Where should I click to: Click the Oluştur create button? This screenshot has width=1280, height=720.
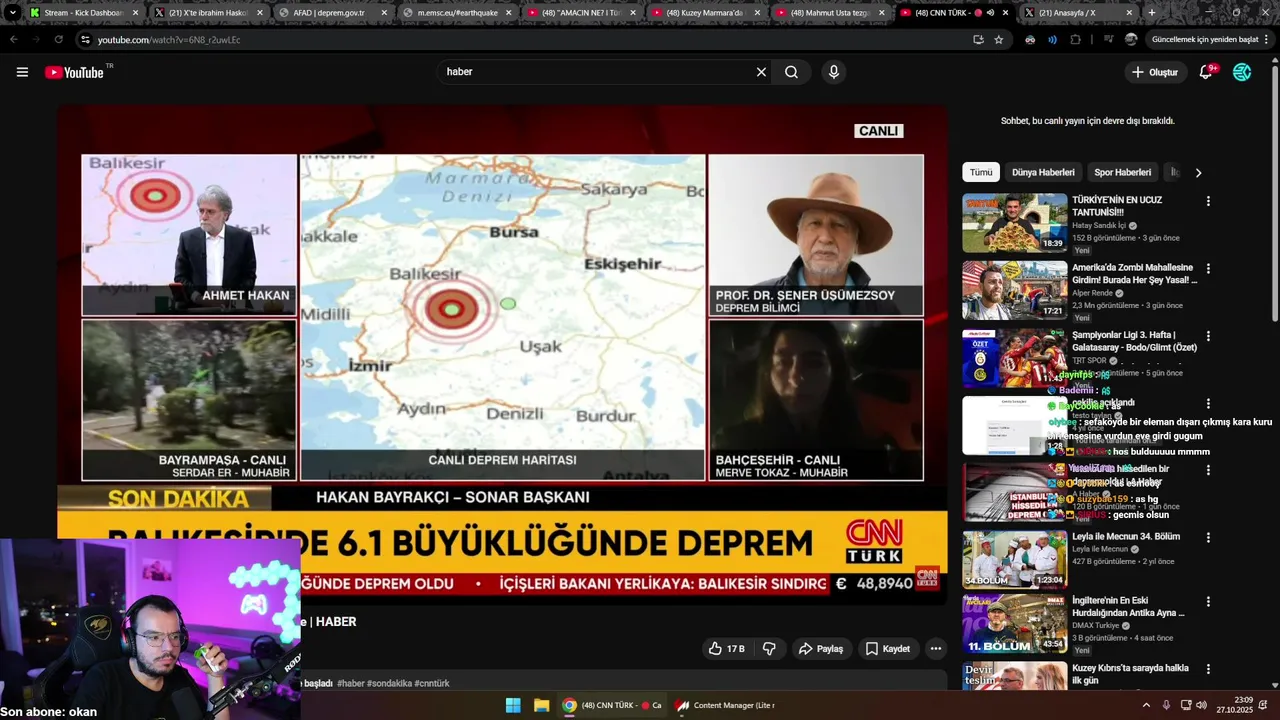tap(1155, 72)
